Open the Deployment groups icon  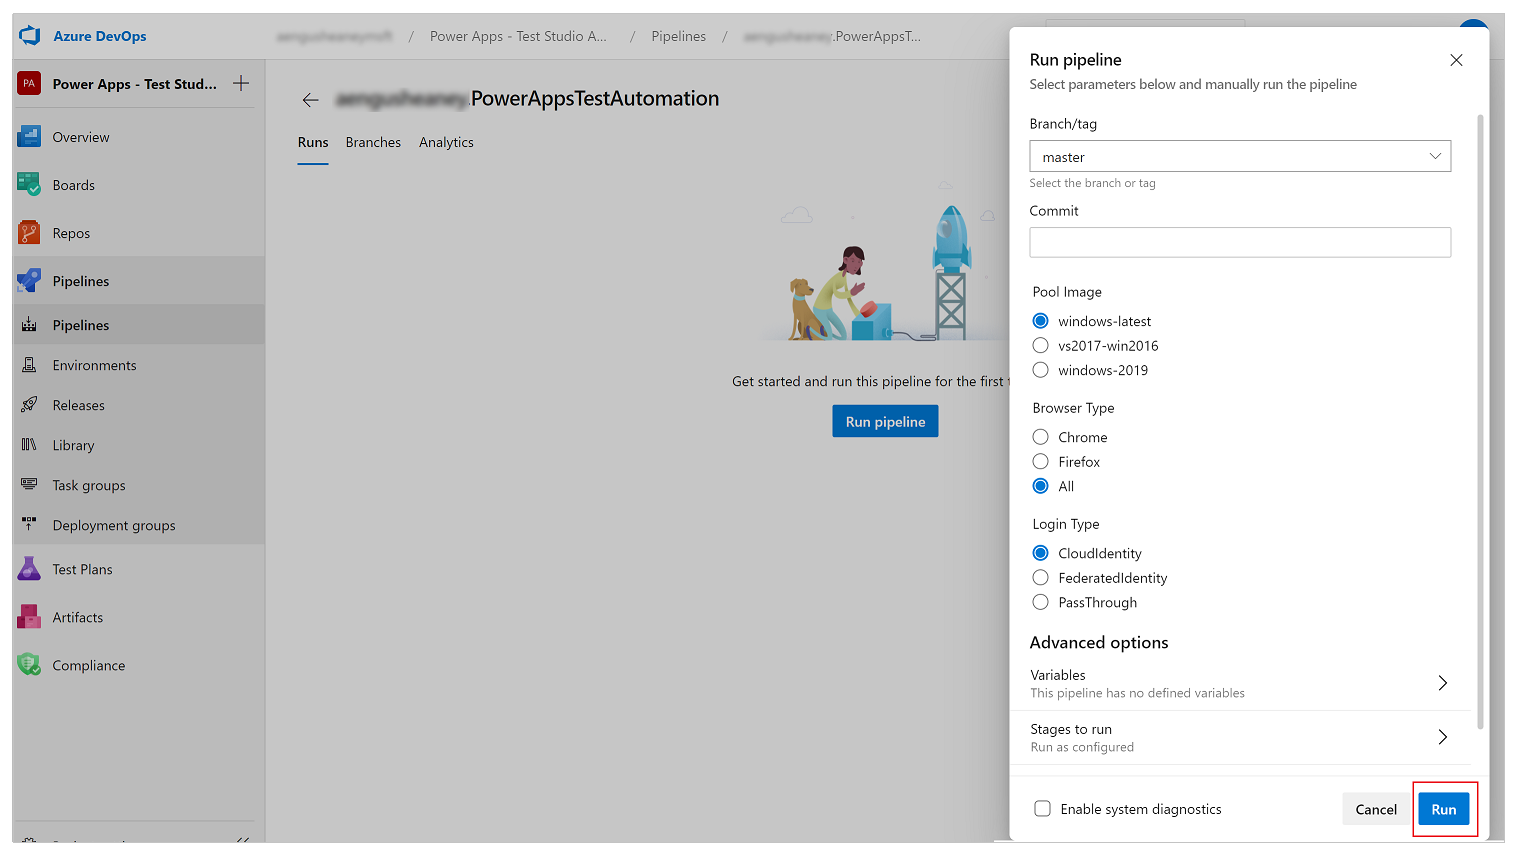(x=29, y=525)
